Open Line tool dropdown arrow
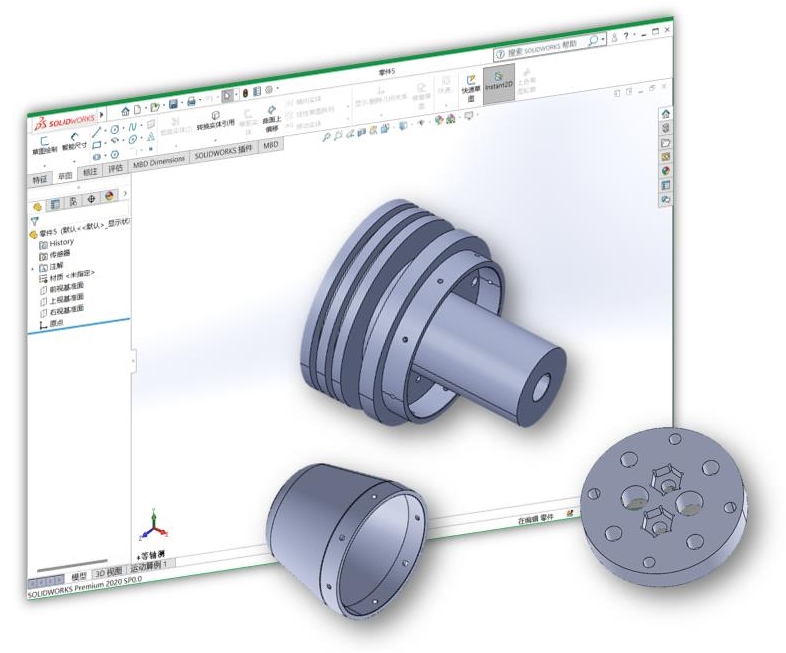This screenshot has height=653, width=786. point(105,131)
